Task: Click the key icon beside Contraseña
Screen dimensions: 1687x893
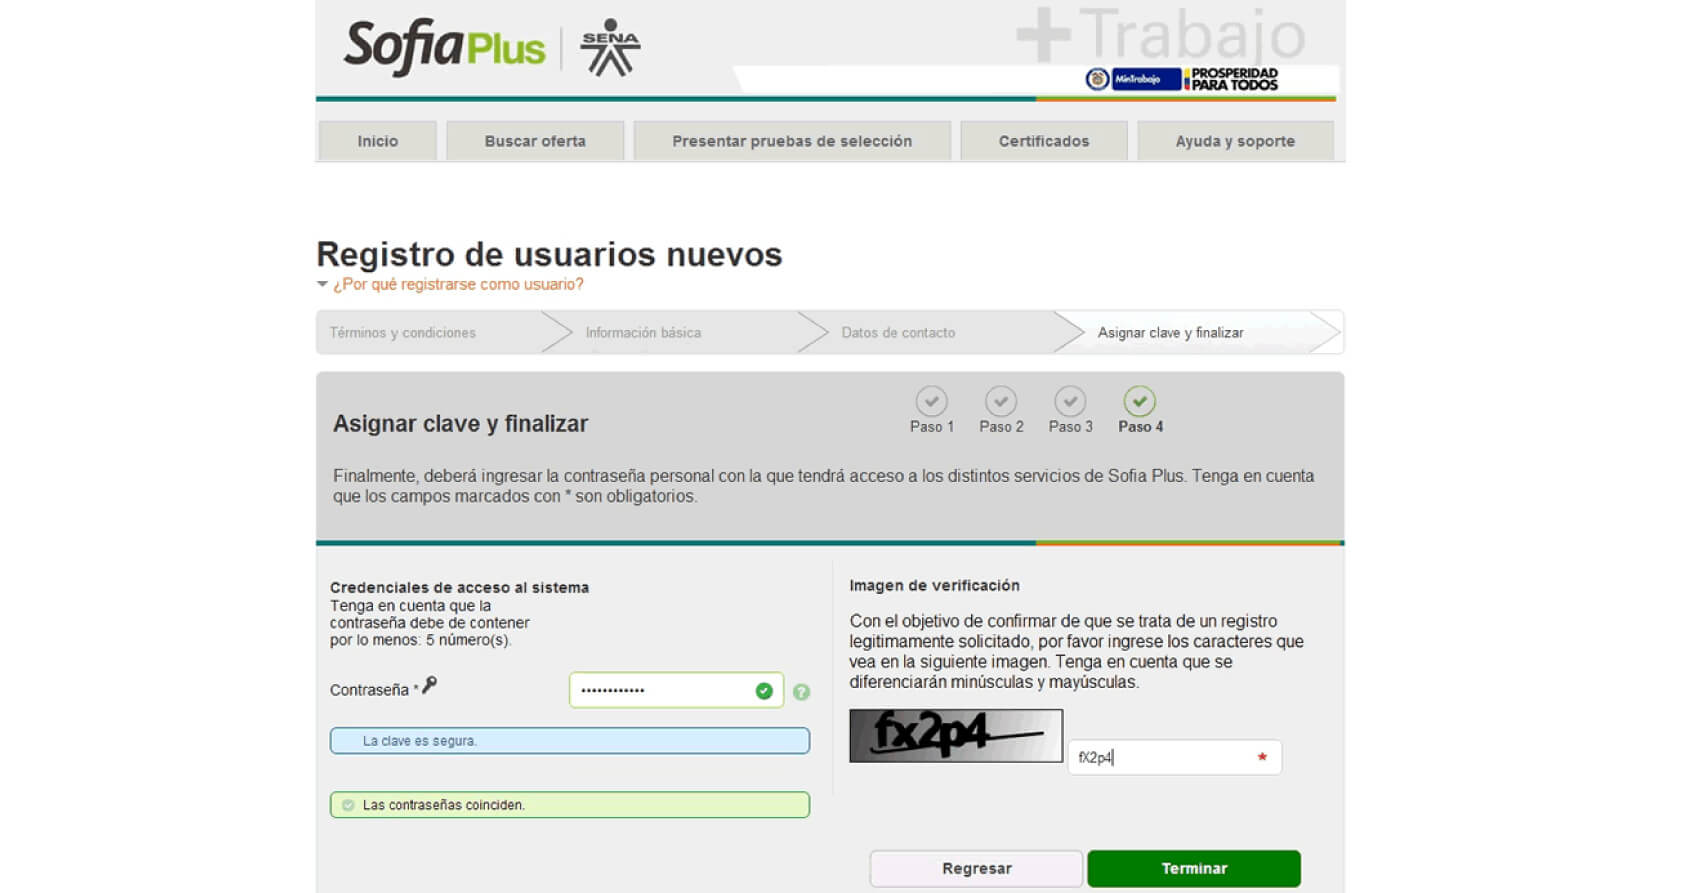Action: pyautogui.click(x=430, y=685)
